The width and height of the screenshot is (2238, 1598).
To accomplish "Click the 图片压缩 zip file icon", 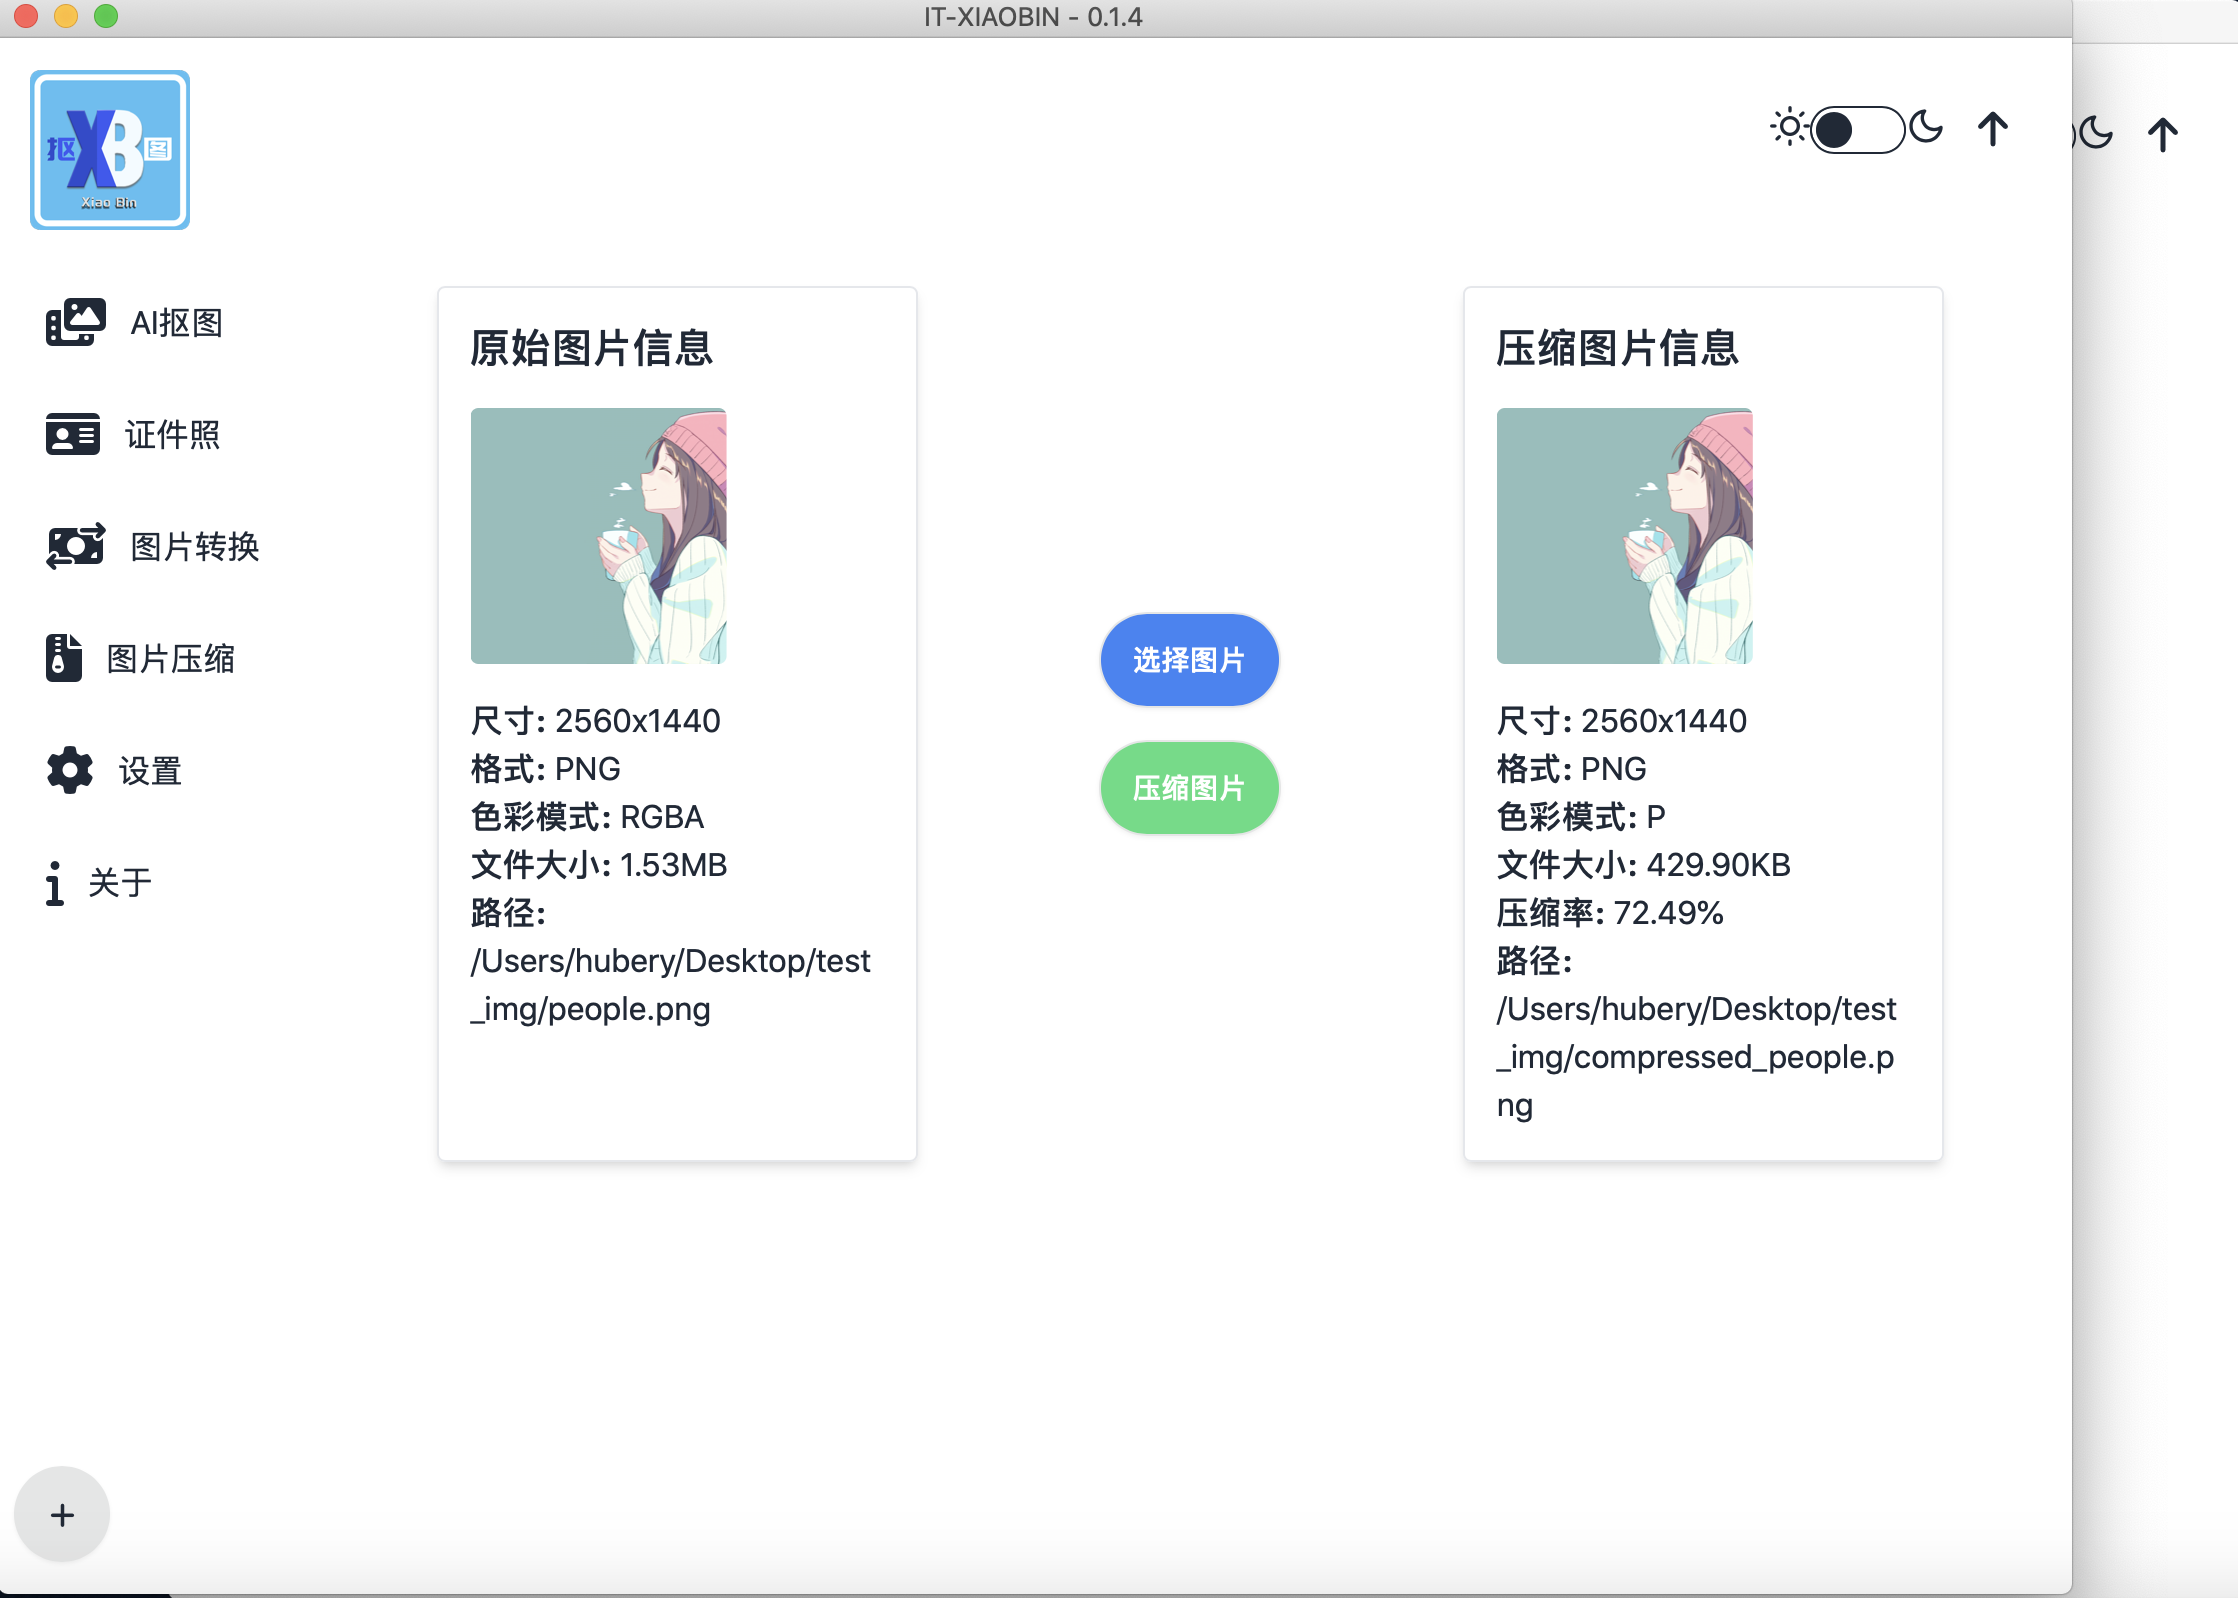I will point(63,658).
